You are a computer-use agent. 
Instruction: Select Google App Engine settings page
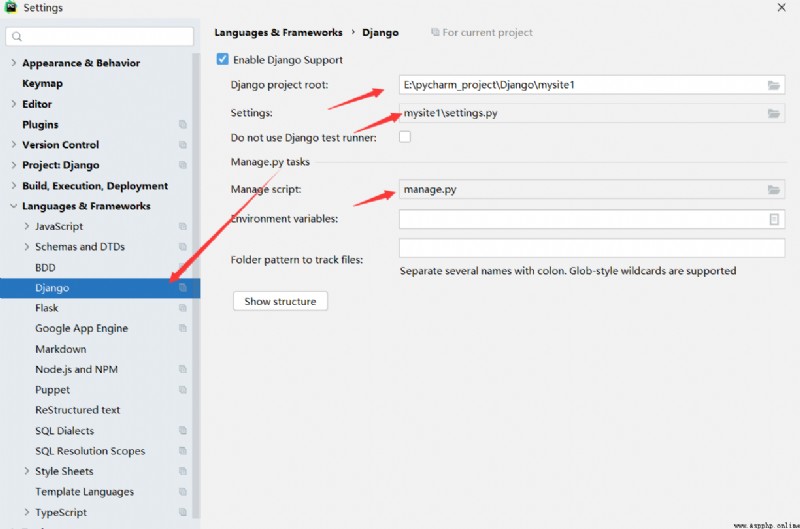(82, 329)
